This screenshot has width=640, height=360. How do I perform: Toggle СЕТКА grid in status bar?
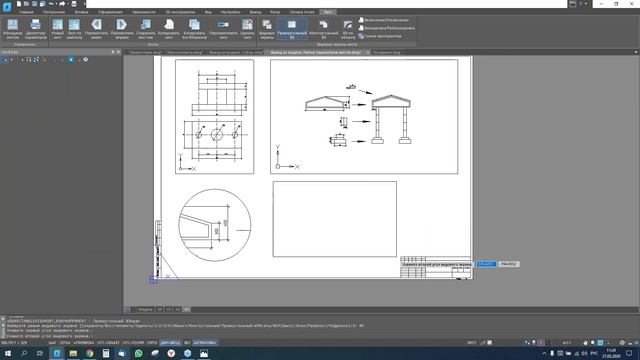tap(65, 343)
